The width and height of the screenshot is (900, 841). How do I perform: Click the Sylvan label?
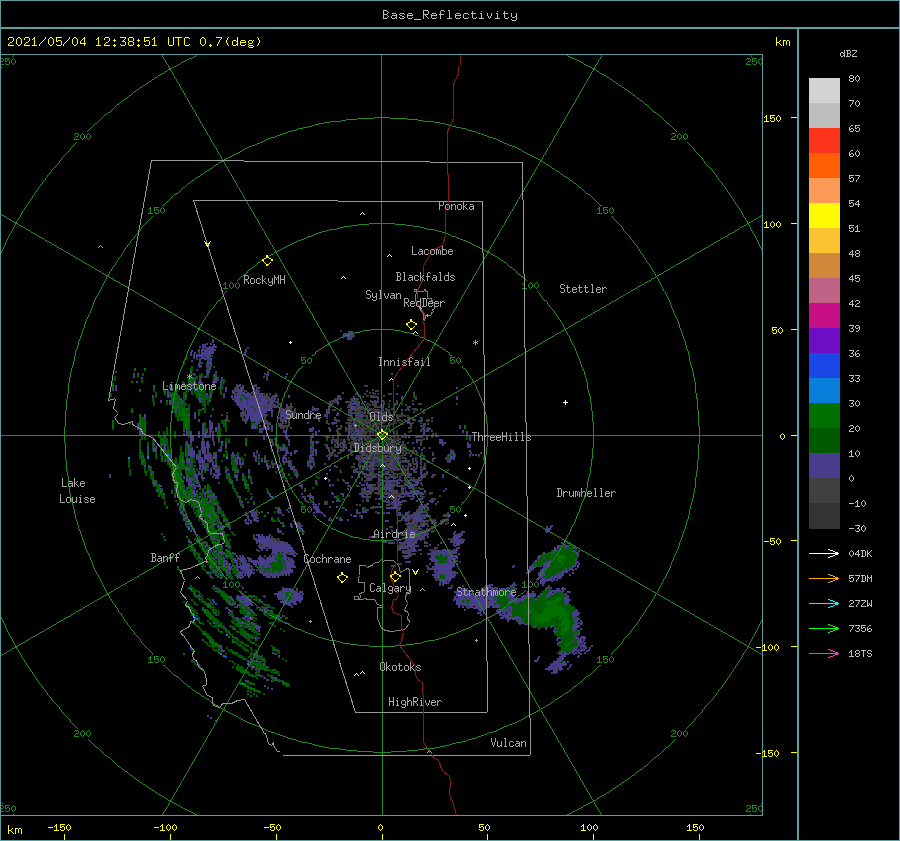pos(383,295)
